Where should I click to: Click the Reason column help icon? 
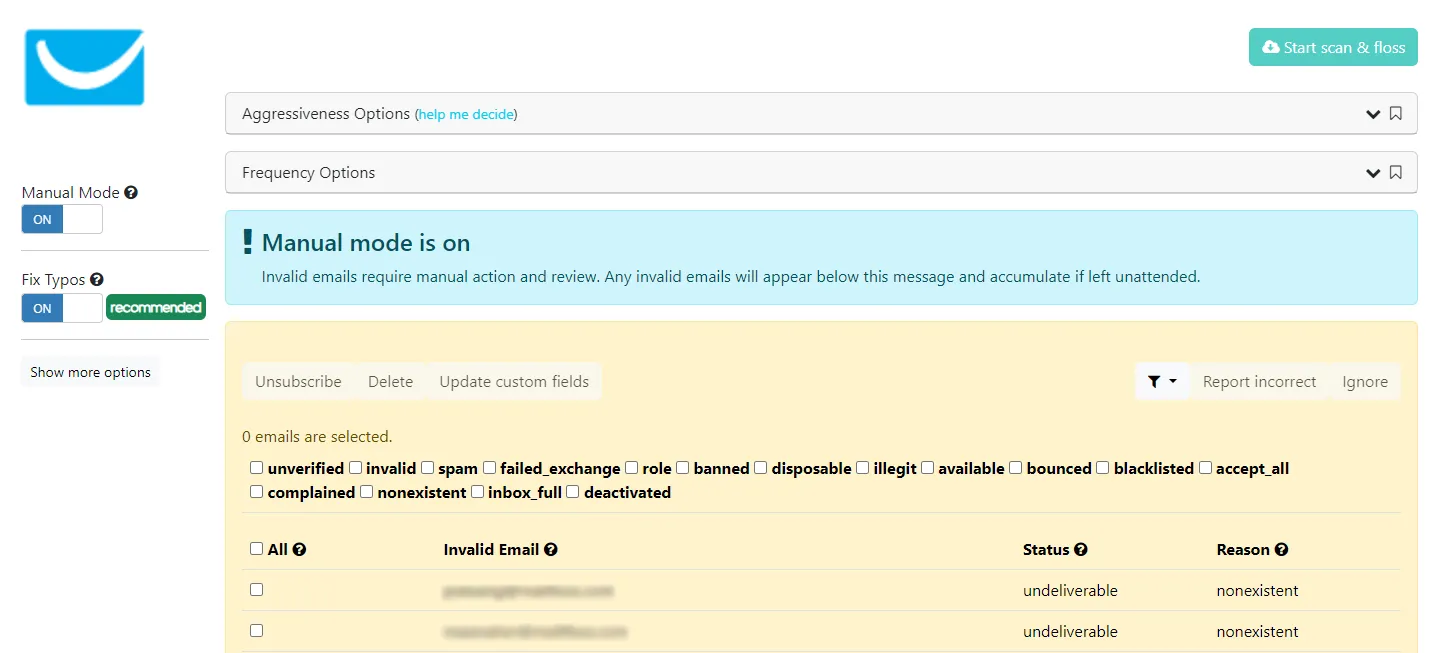(1282, 550)
